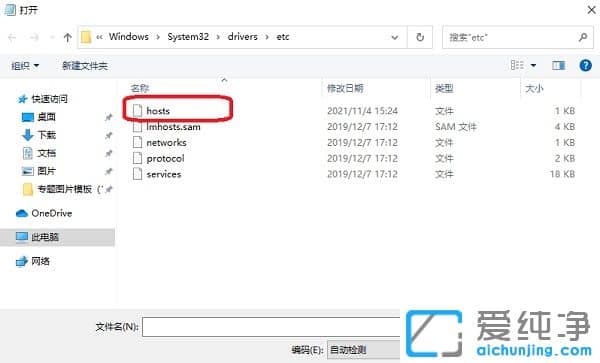Close the 打开 dialog
The width and height of the screenshot is (600, 363).
(x=592, y=10)
